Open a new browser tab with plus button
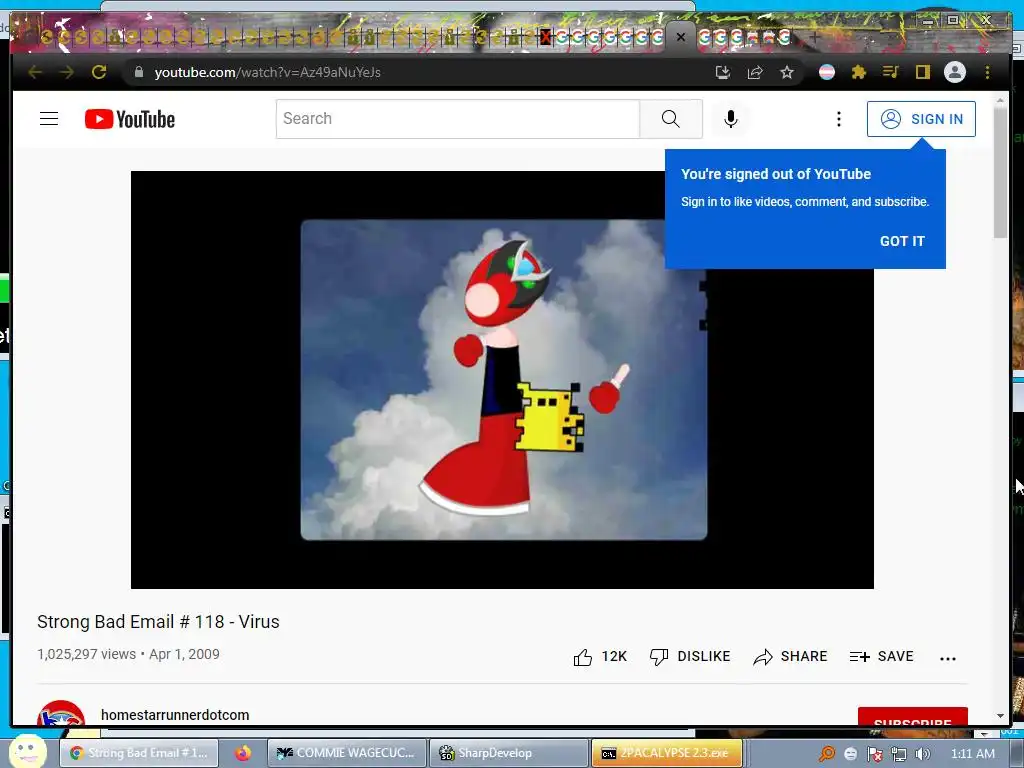Screen dimensions: 1024x768 (x=814, y=37)
